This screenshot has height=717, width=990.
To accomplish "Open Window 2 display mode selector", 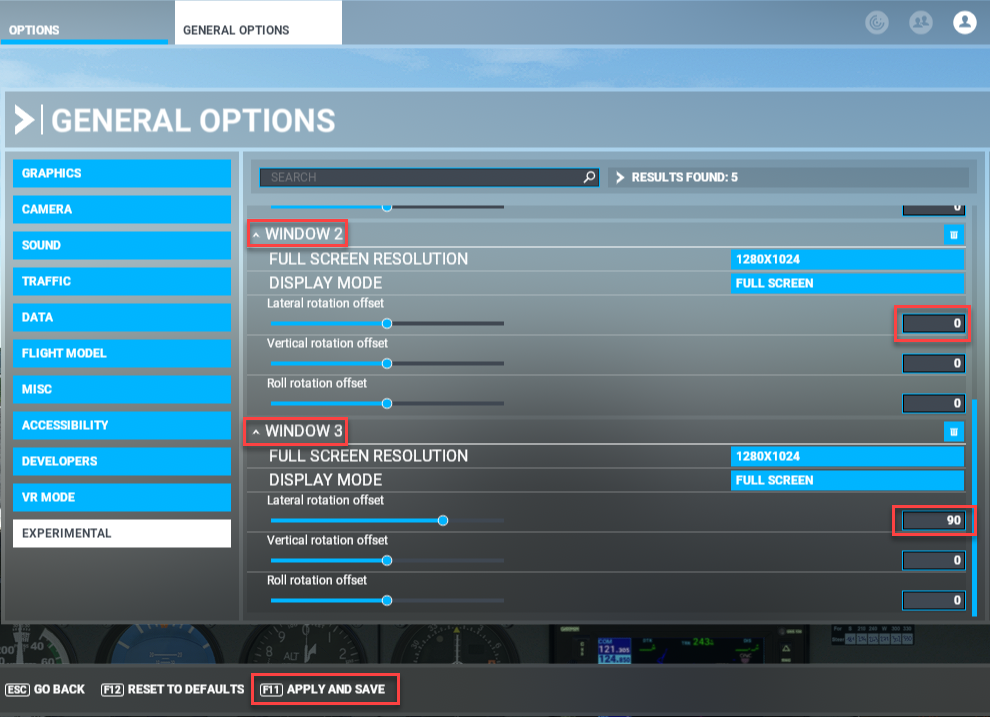I will point(847,283).
